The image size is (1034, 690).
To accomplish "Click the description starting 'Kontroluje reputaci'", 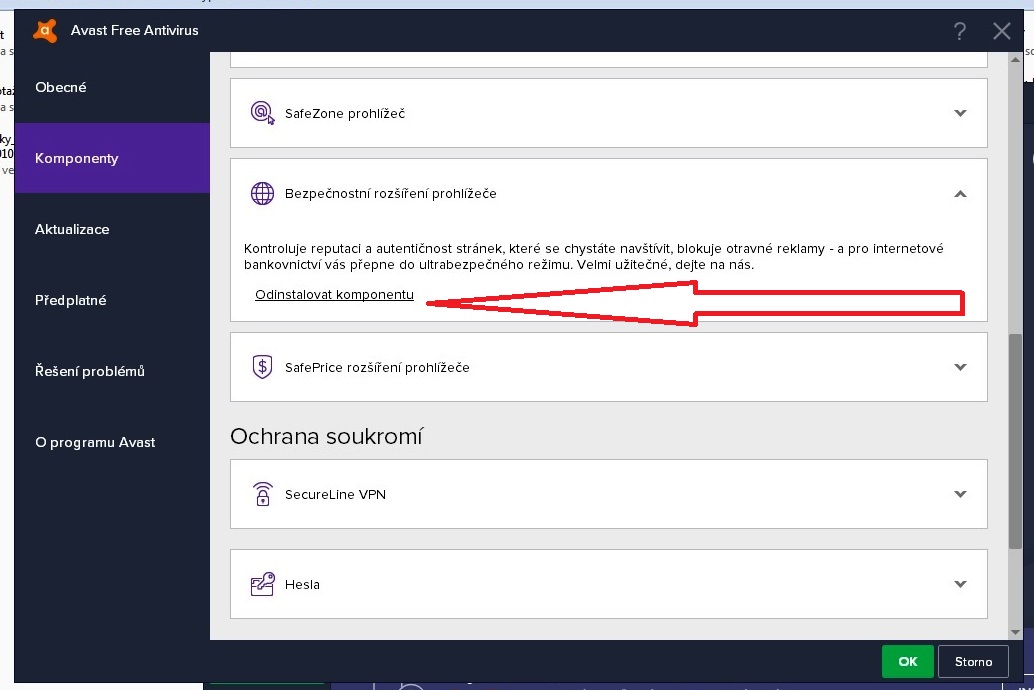I will [593, 257].
